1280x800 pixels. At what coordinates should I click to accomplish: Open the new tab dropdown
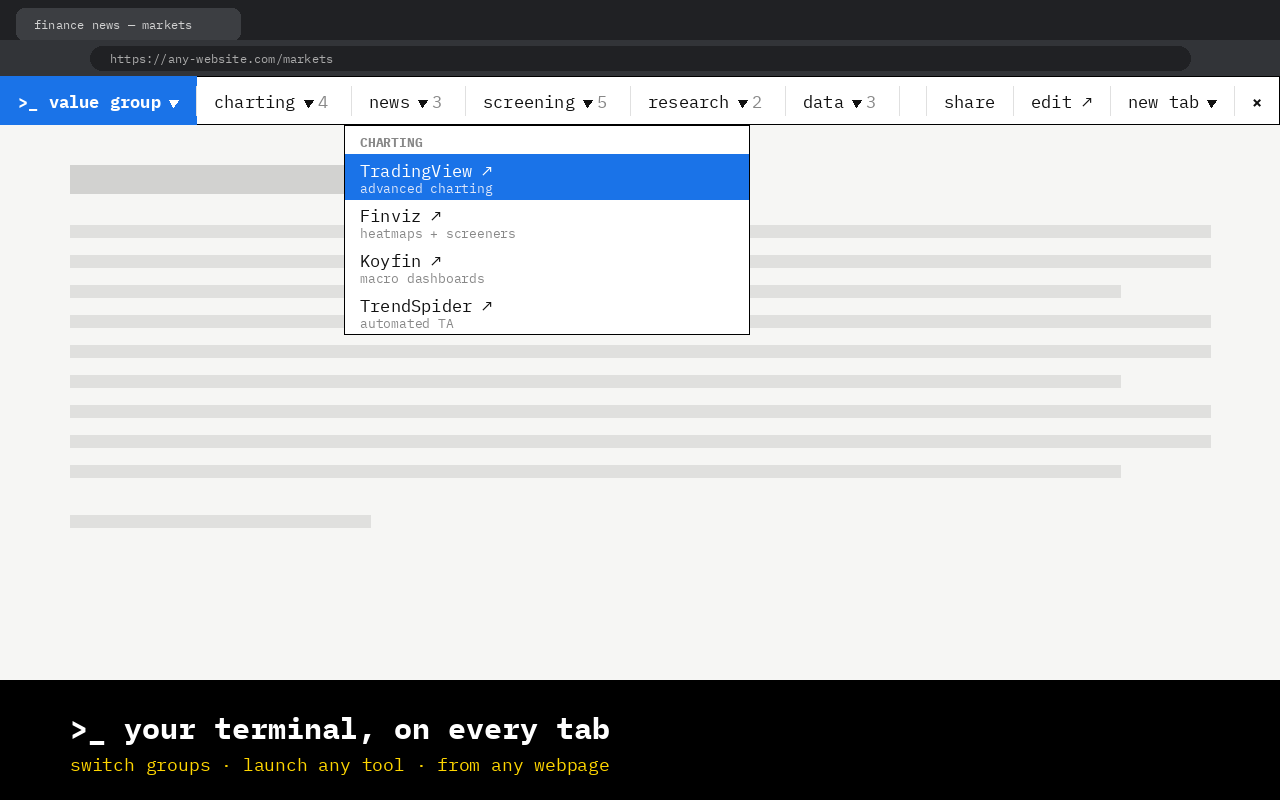[x=1172, y=102]
